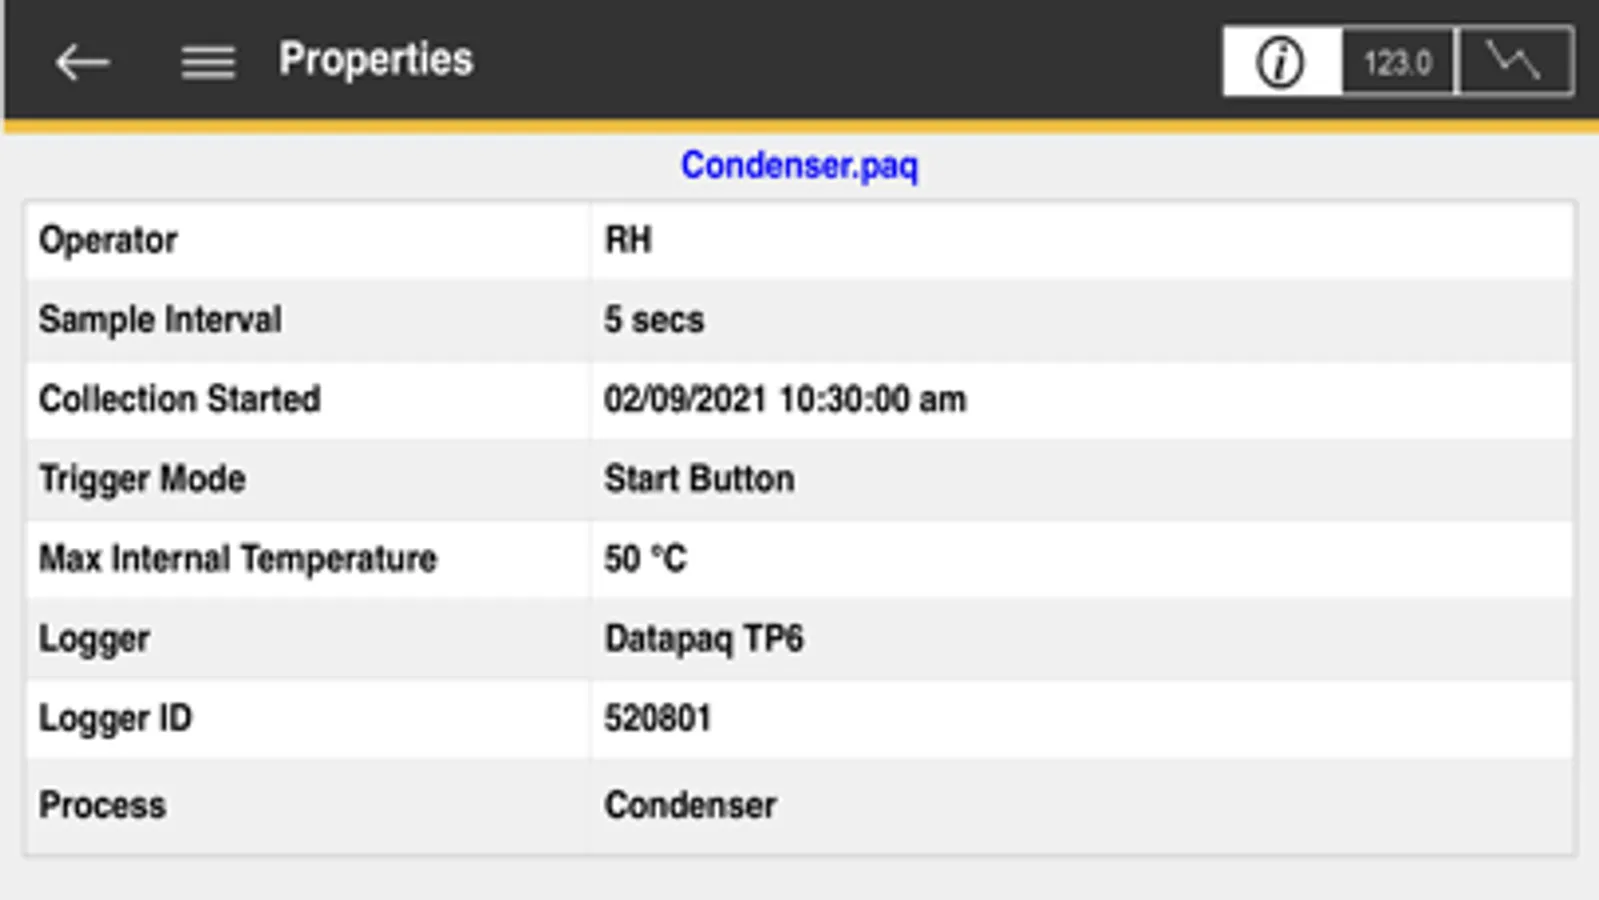Select the Operator row label

(108, 240)
